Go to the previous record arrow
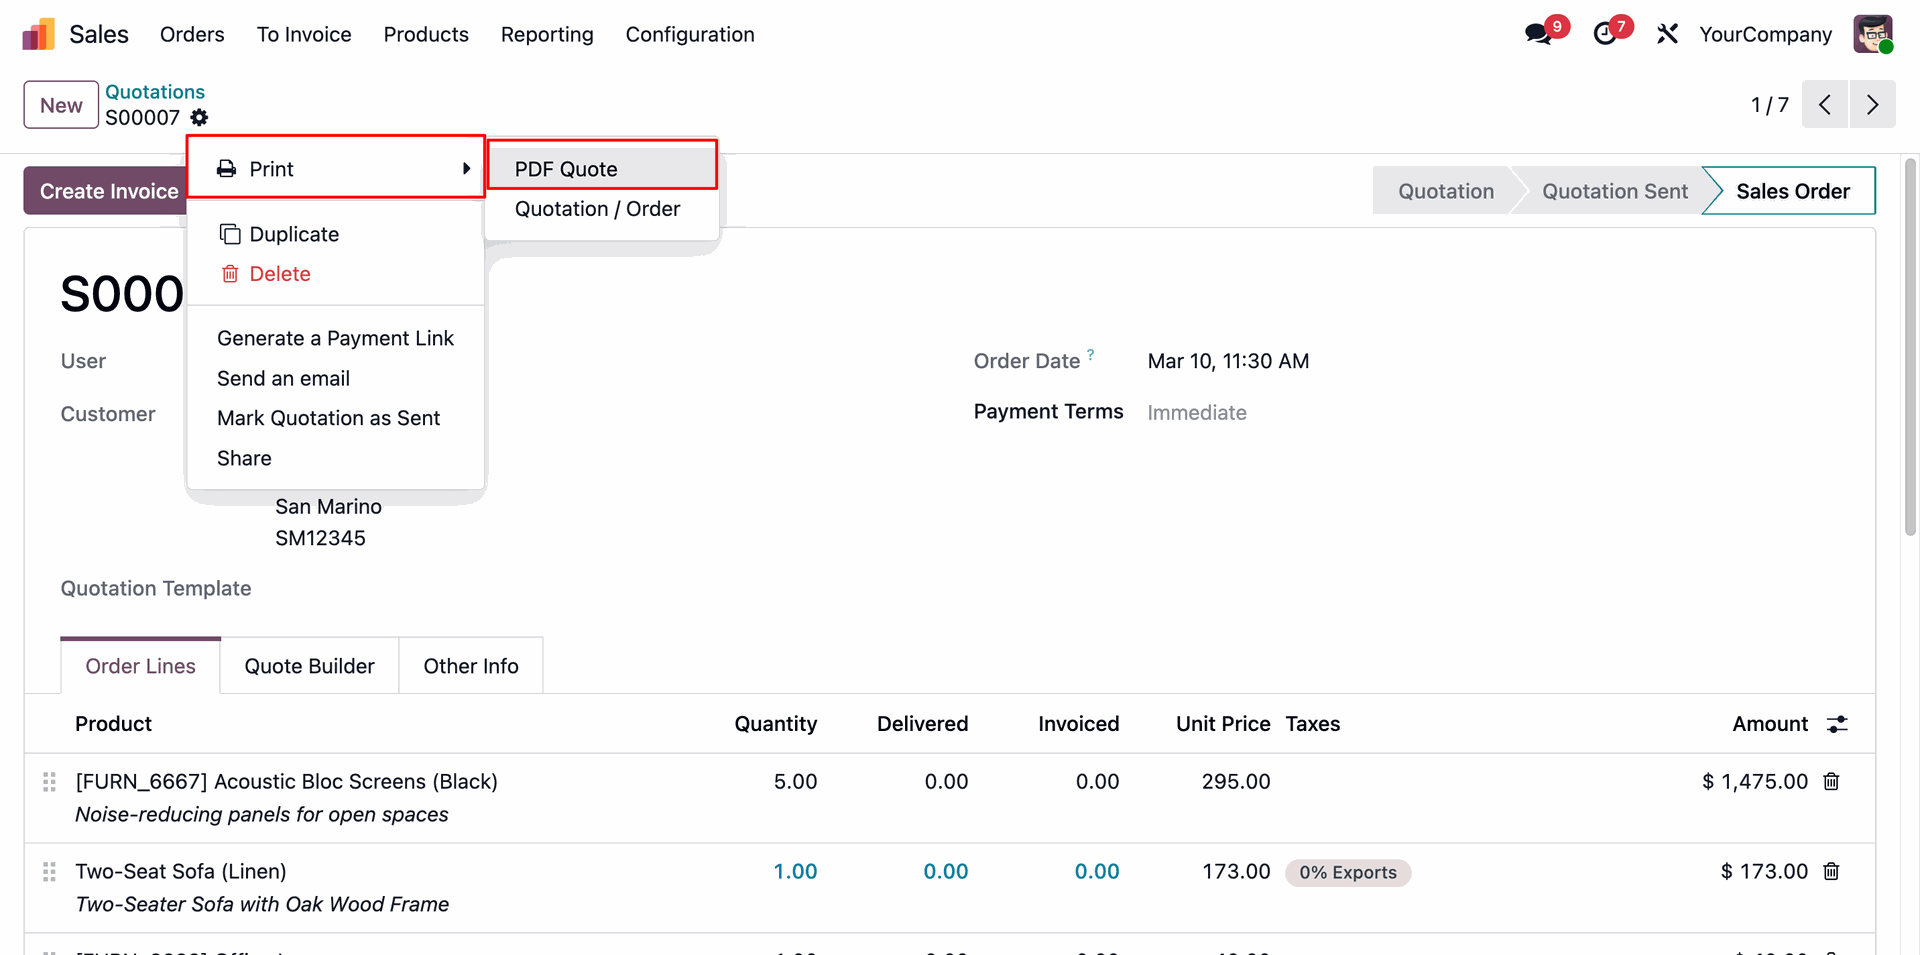Image resolution: width=1920 pixels, height=955 pixels. pos(1825,105)
